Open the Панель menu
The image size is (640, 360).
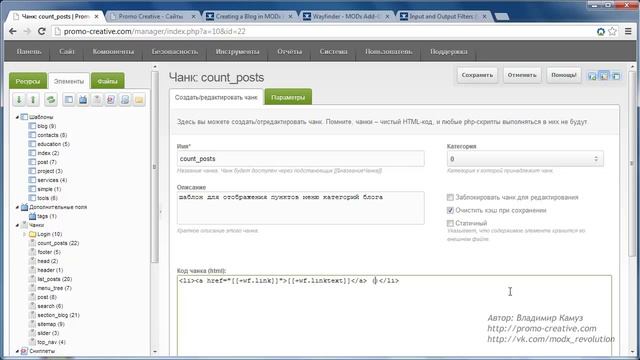(x=29, y=51)
